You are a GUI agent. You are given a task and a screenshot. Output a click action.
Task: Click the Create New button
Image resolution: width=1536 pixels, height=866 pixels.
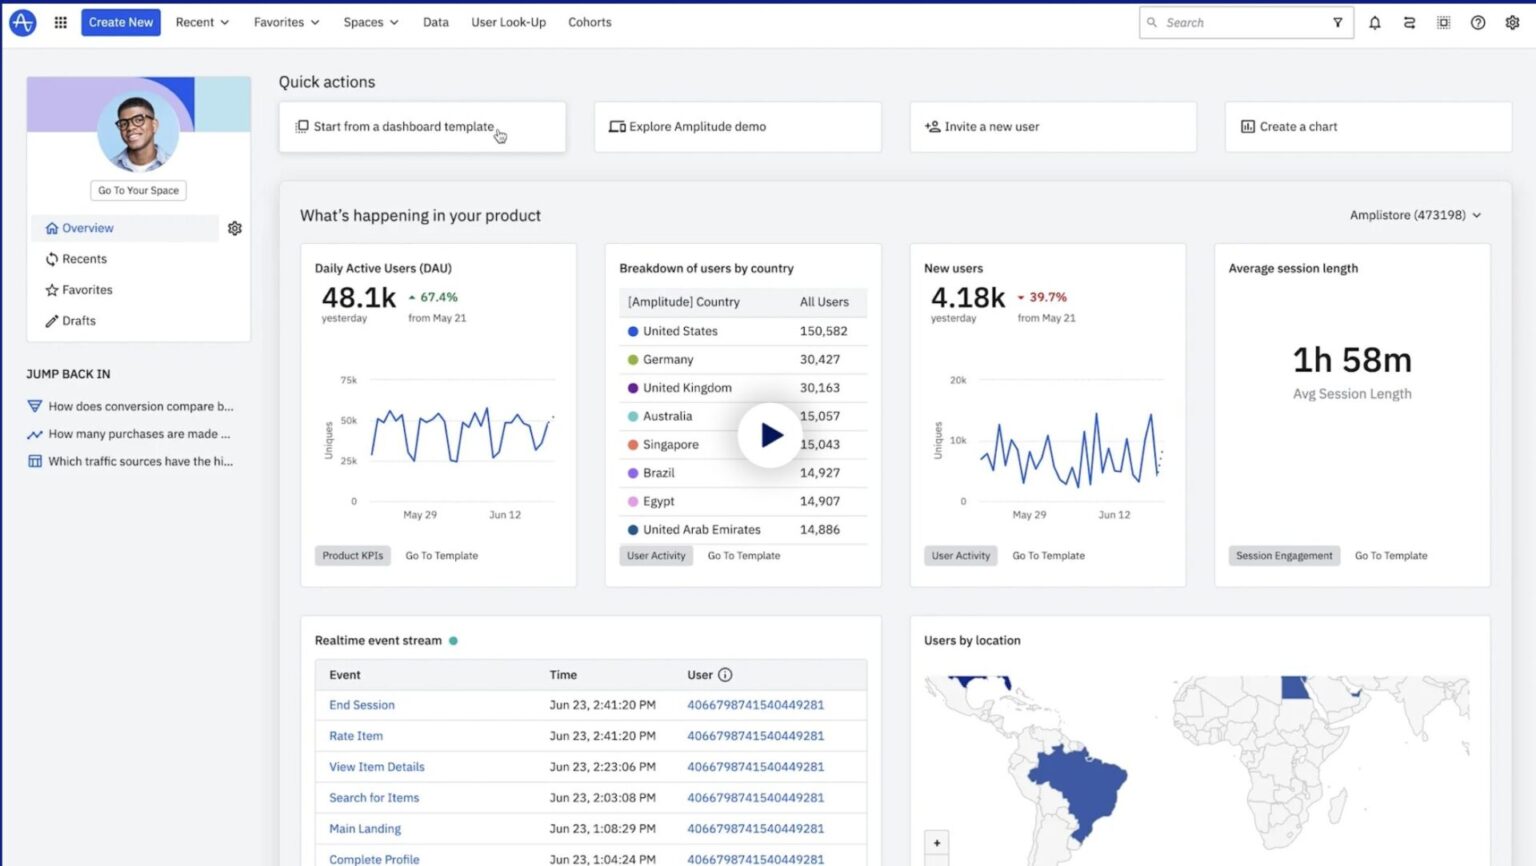click(x=120, y=22)
